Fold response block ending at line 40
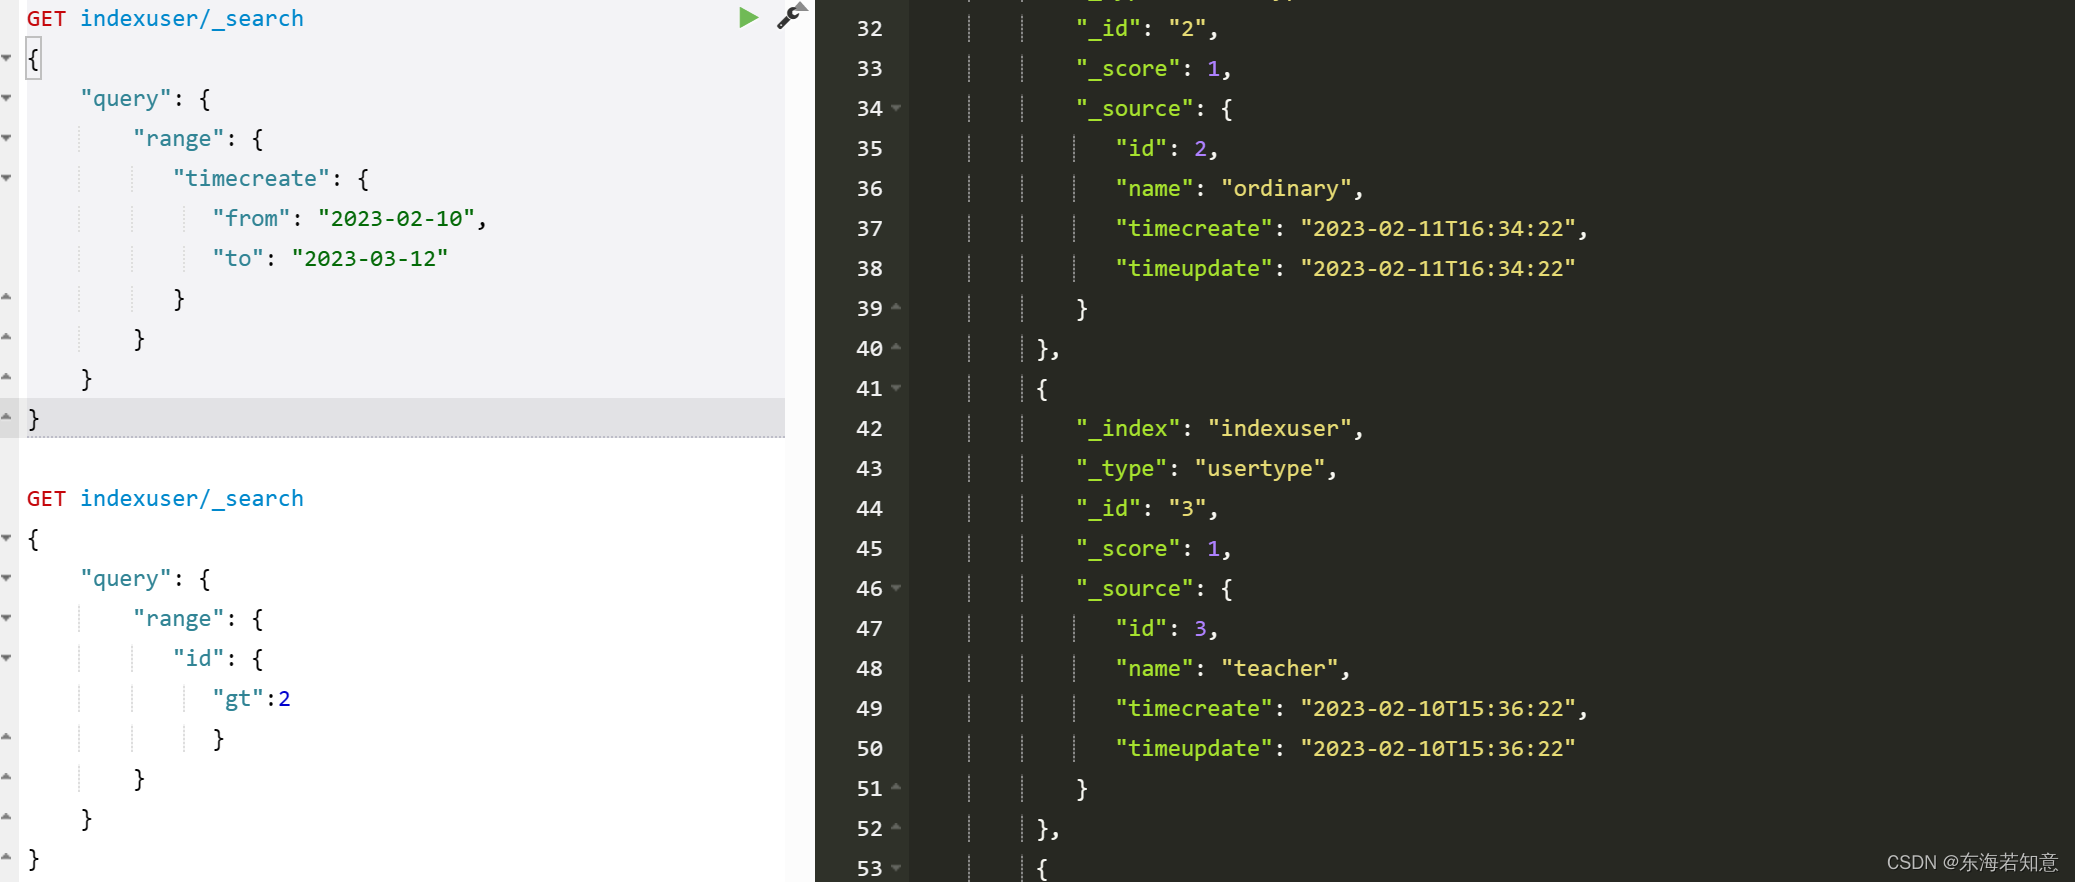The height and width of the screenshot is (882, 2075). (896, 347)
